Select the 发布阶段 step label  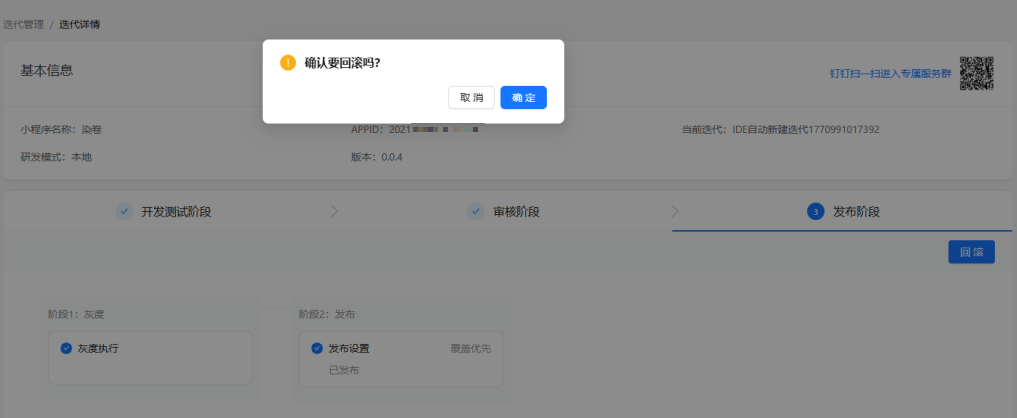[857, 211]
